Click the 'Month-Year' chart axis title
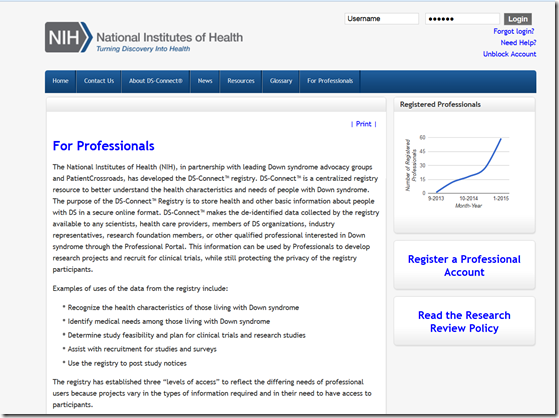The width and height of the screenshot is (559, 418). (468, 206)
